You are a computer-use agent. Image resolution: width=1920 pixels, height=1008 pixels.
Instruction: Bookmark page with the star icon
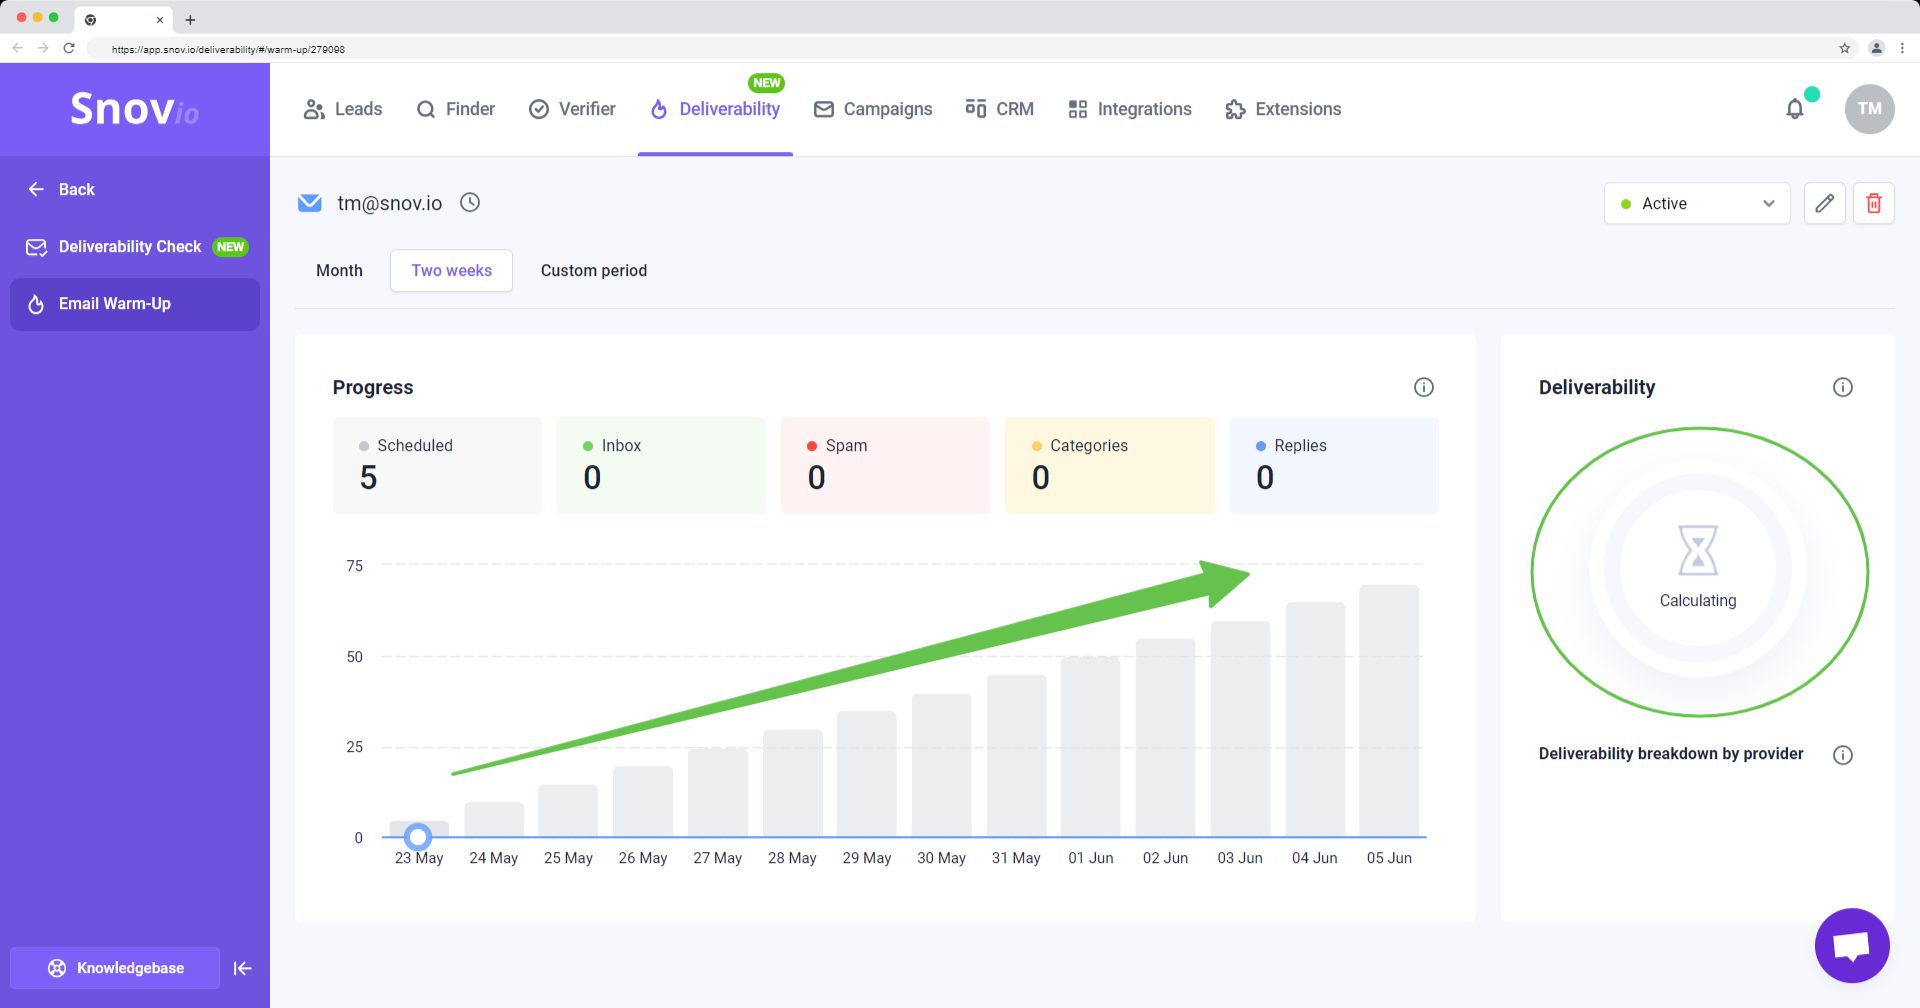1844,48
